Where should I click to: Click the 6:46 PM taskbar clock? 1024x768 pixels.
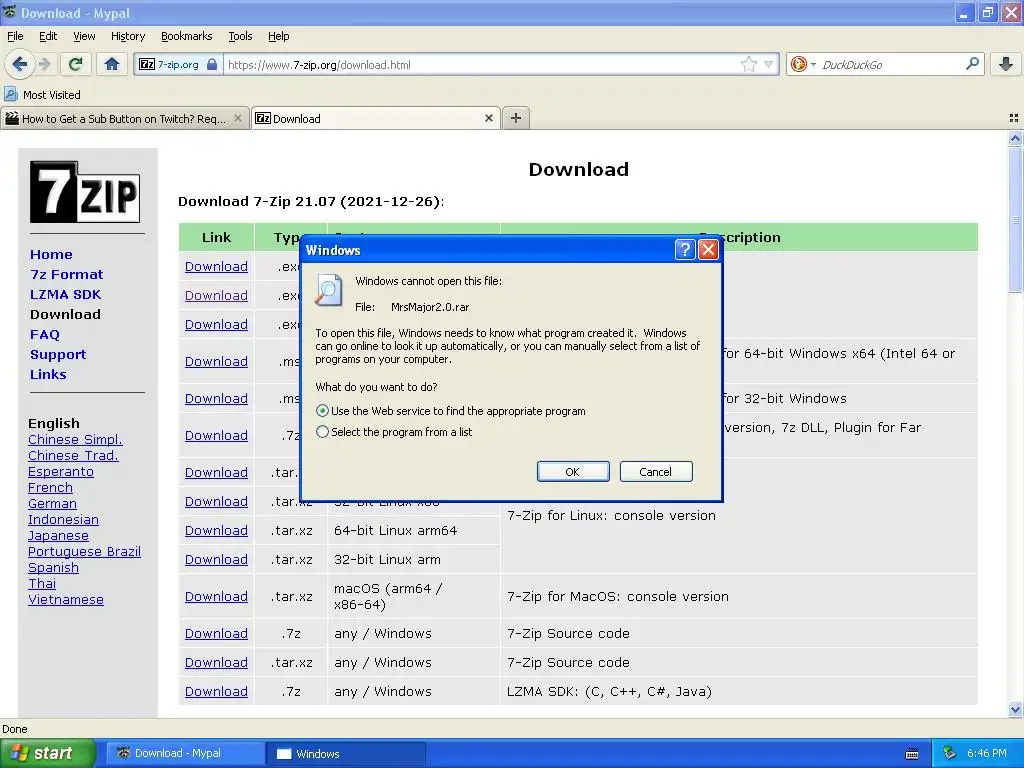coord(987,753)
